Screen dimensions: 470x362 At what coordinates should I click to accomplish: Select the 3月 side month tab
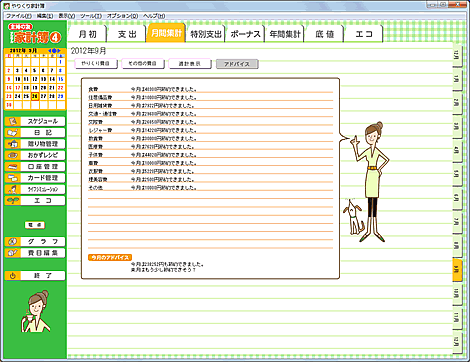click(x=457, y=127)
